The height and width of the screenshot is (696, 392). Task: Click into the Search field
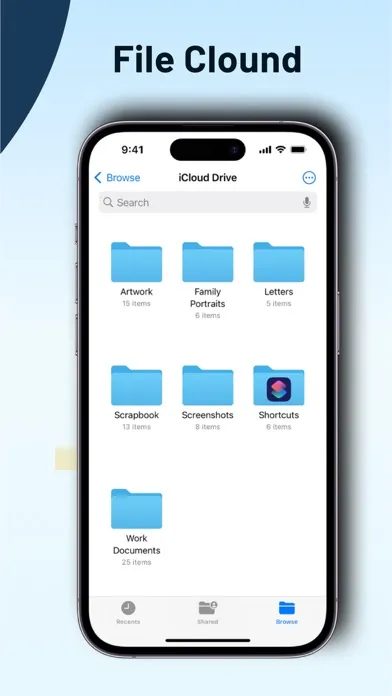tap(208, 203)
